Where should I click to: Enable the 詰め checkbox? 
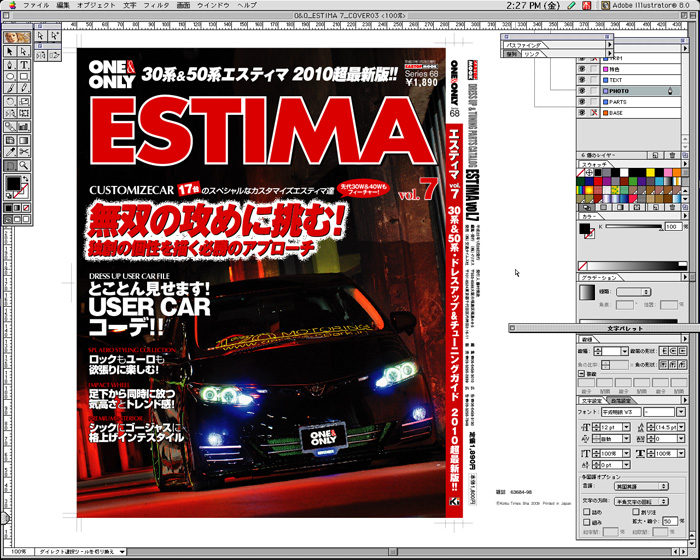pos(586,512)
